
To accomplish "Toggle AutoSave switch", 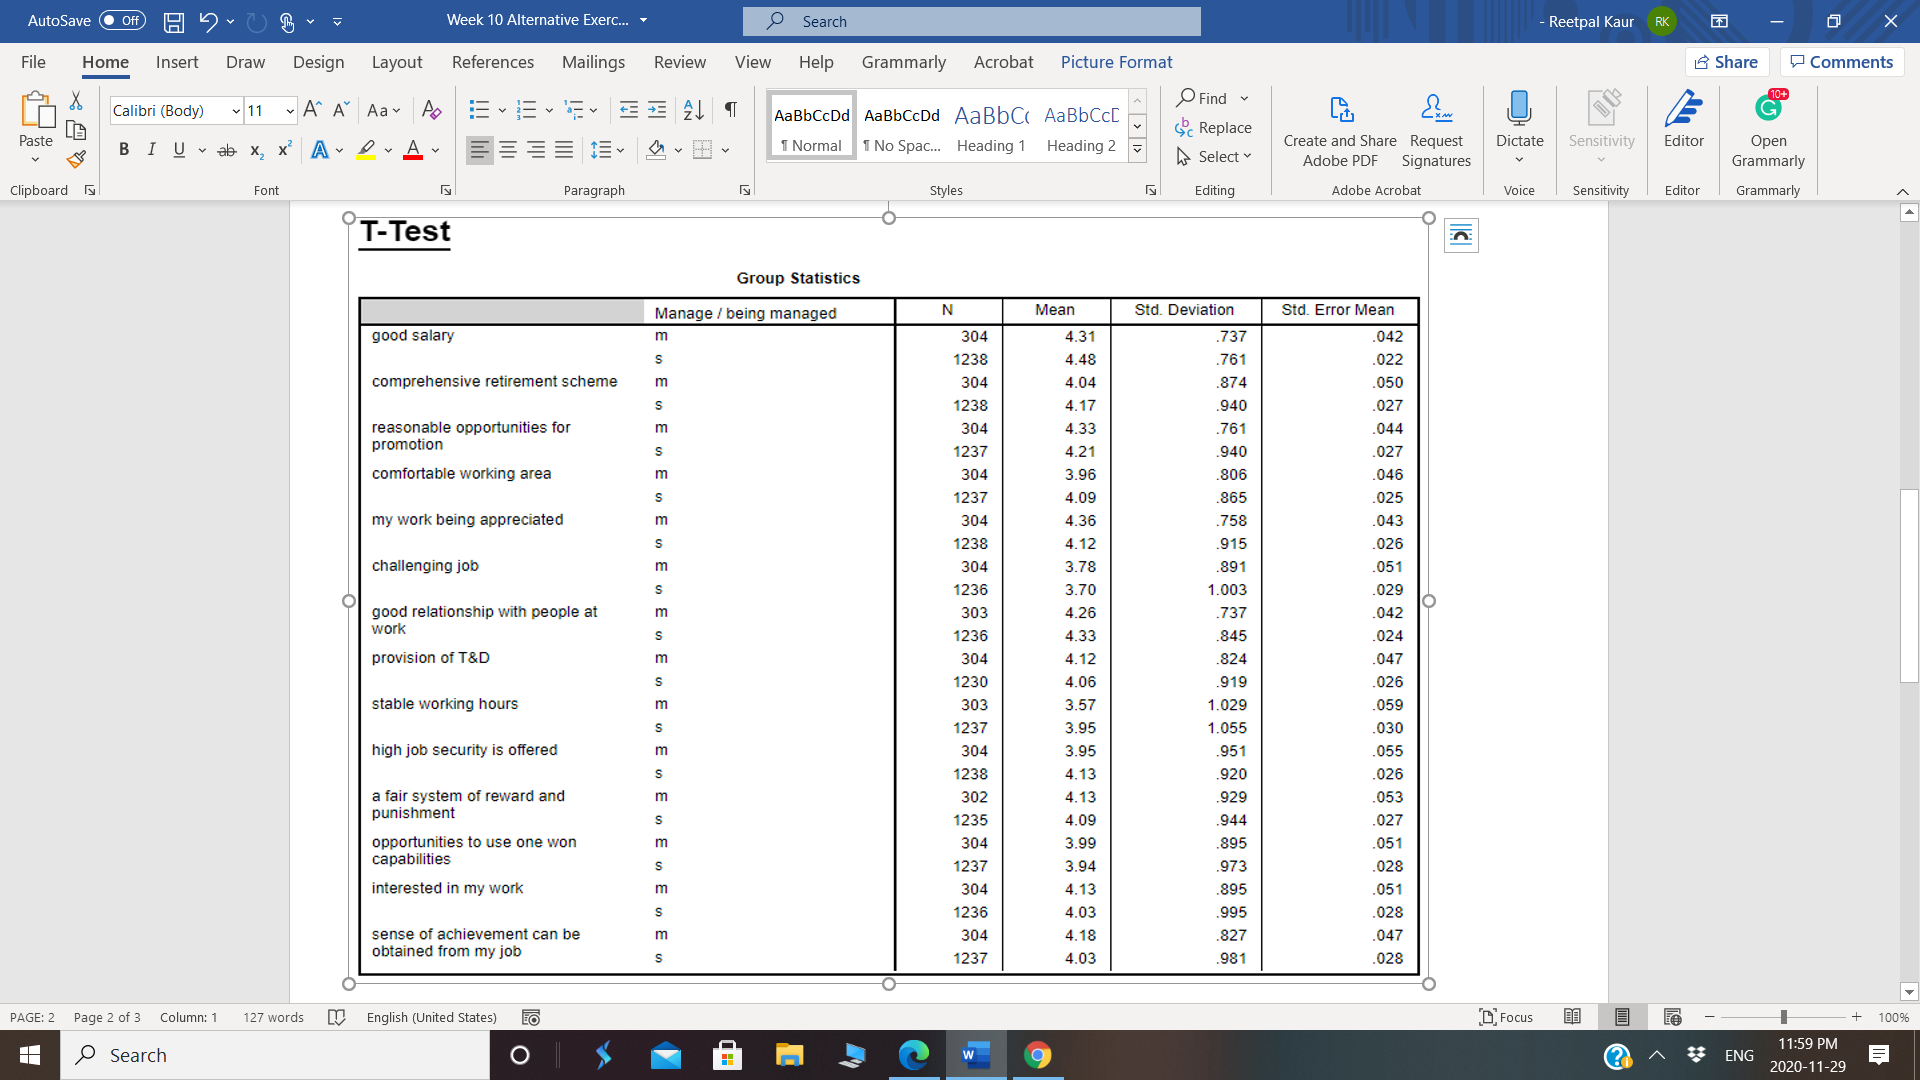I will pos(122,20).
